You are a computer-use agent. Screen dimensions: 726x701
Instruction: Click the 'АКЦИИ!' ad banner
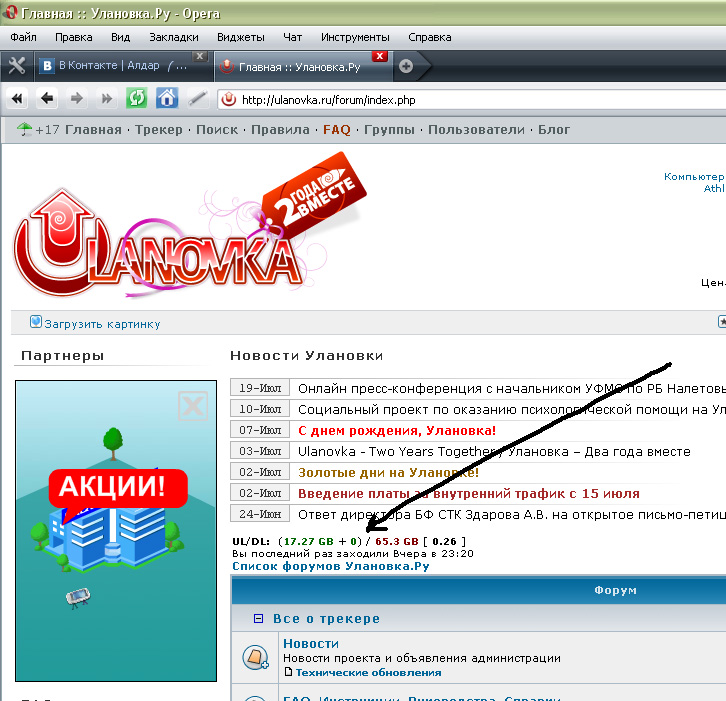(118, 487)
